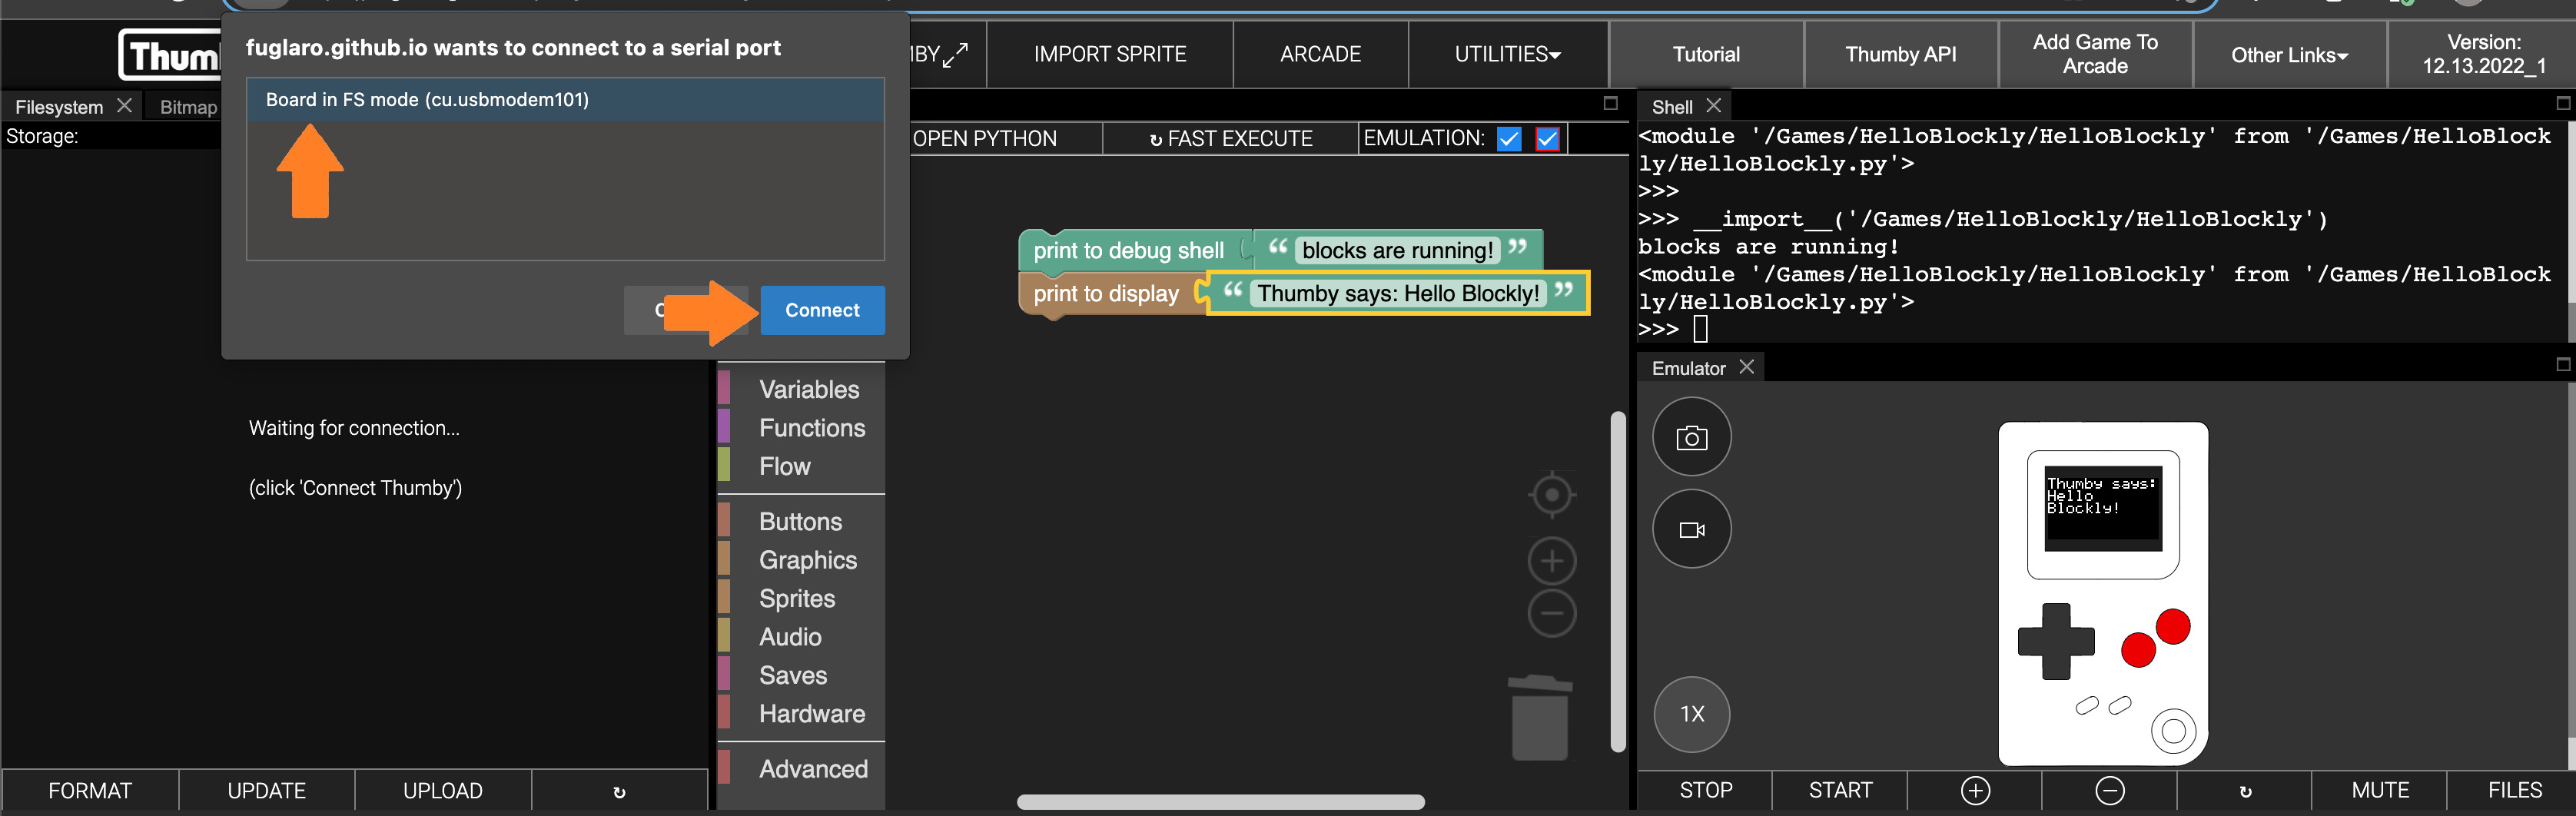The width and height of the screenshot is (2576, 816).
Task: Increase emulator size with plus button
Action: coord(1974,791)
